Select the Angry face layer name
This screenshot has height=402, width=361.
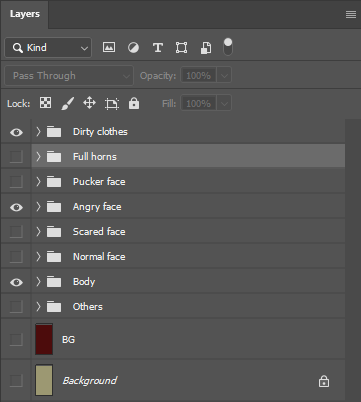tap(97, 207)
